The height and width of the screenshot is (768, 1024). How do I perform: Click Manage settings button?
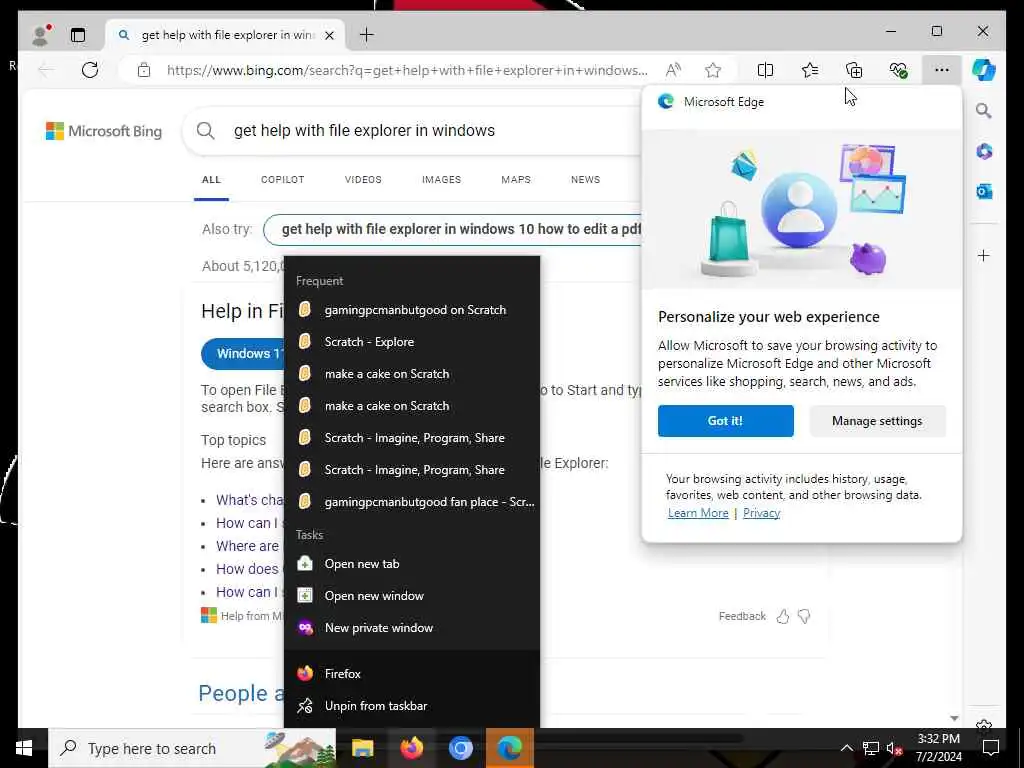(x=877, y=421)
